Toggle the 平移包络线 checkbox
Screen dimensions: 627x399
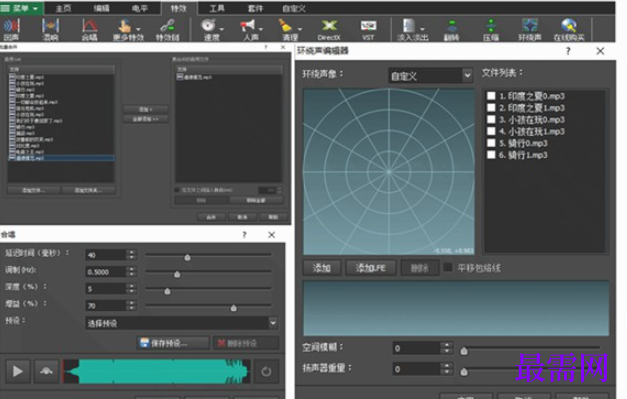pos(448,267)
